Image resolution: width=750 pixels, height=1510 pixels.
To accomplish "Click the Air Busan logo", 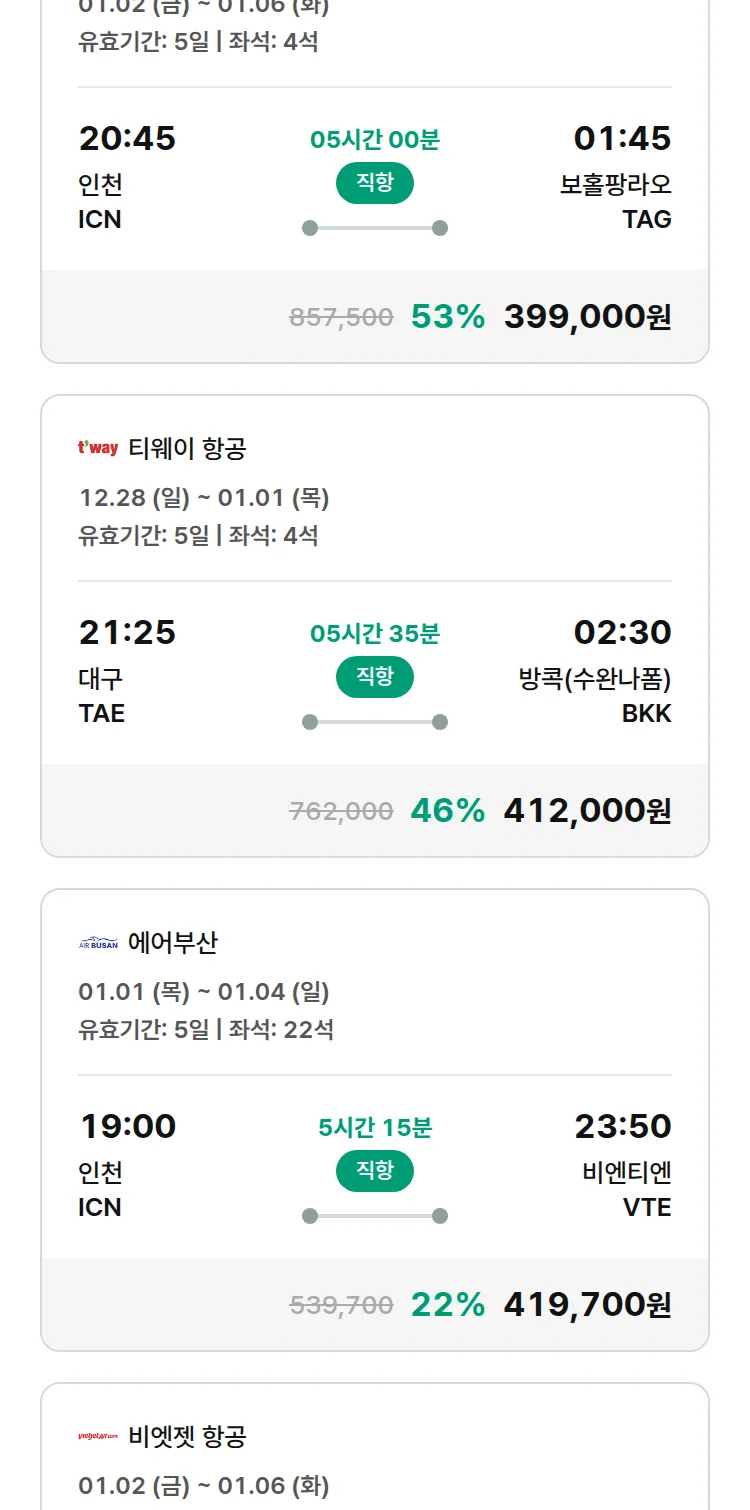I will coord(98,943).
